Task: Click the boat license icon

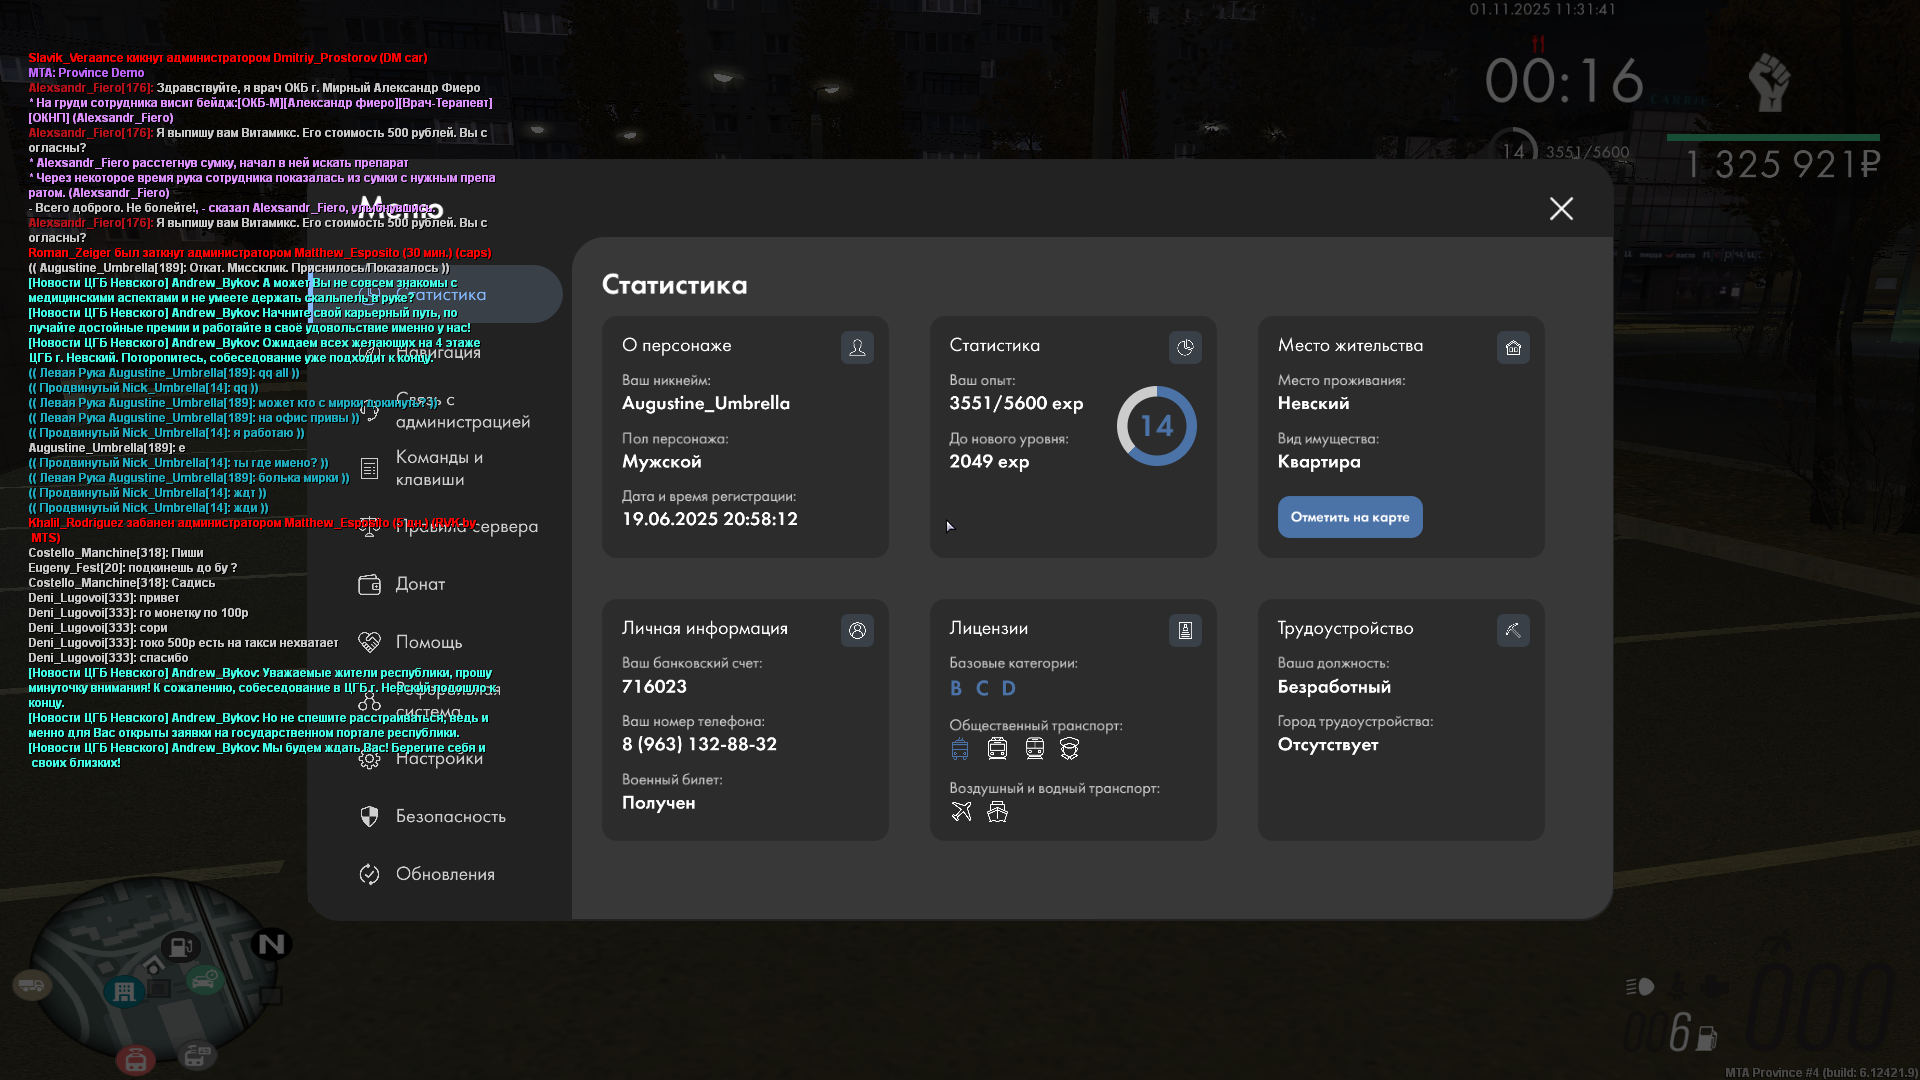Action: (997, 812)
